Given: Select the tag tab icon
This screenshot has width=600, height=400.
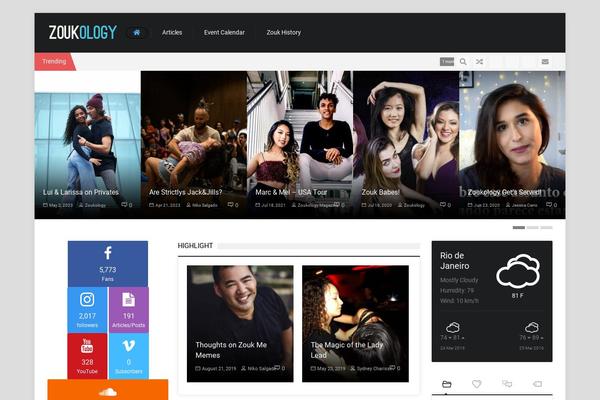Looking at the screenshot, I should 537,384.
